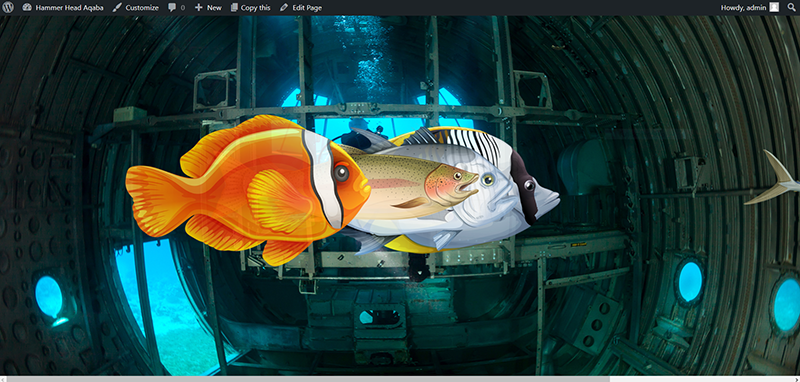
Task: Click the page-copy icon next to Copy this
Action: [234, 8]
